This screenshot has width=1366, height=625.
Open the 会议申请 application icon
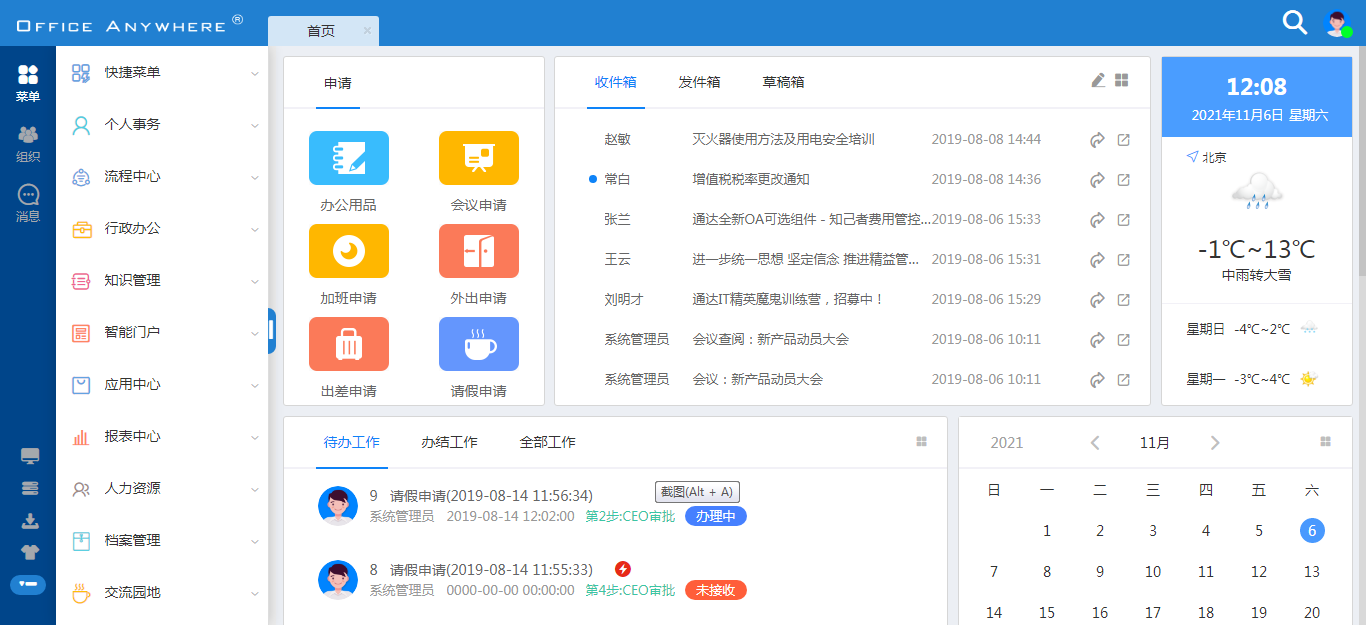tap(478, 158)
